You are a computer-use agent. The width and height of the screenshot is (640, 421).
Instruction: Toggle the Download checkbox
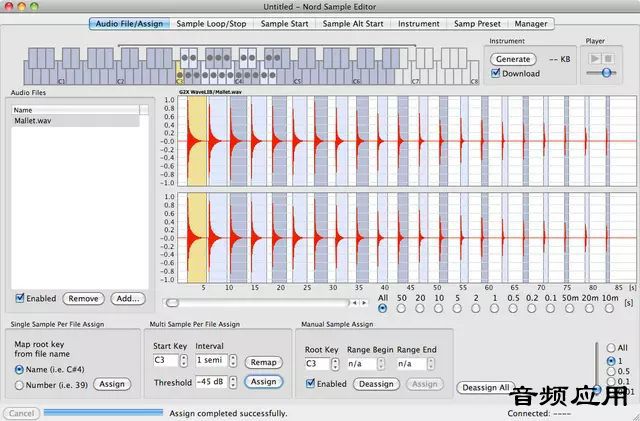pyautogui.click(x=496, y=73)
